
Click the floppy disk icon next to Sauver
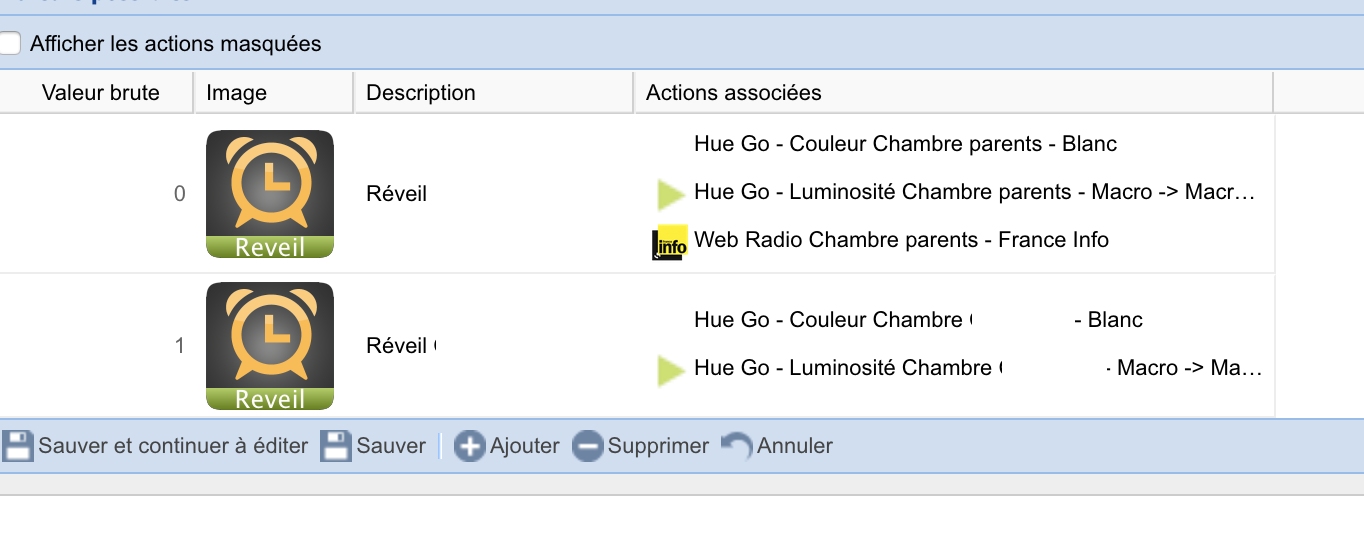pyautogui.click(x=336, y=446)
